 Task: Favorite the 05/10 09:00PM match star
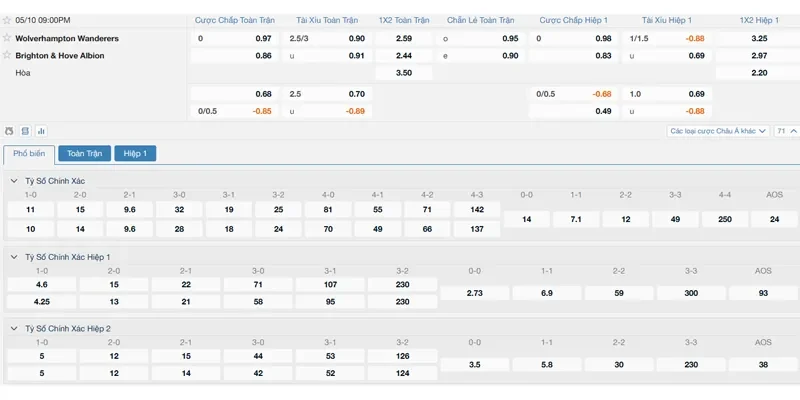pos(7,20)
